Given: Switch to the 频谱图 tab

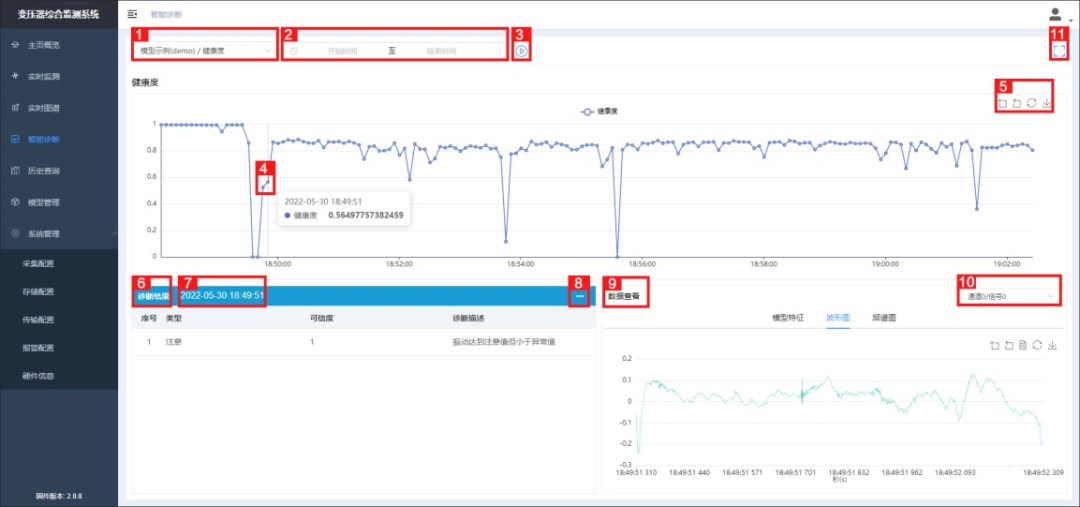Looking at the screenshot, I should (x=884, y=318).
